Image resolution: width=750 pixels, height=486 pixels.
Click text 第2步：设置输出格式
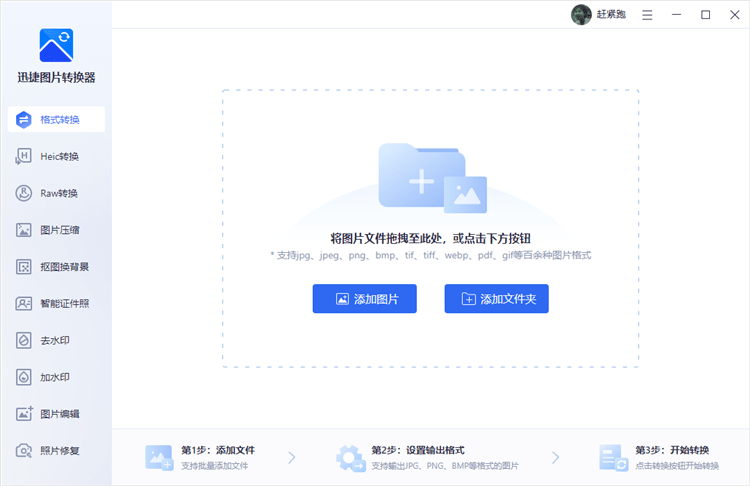click(418, 450)
